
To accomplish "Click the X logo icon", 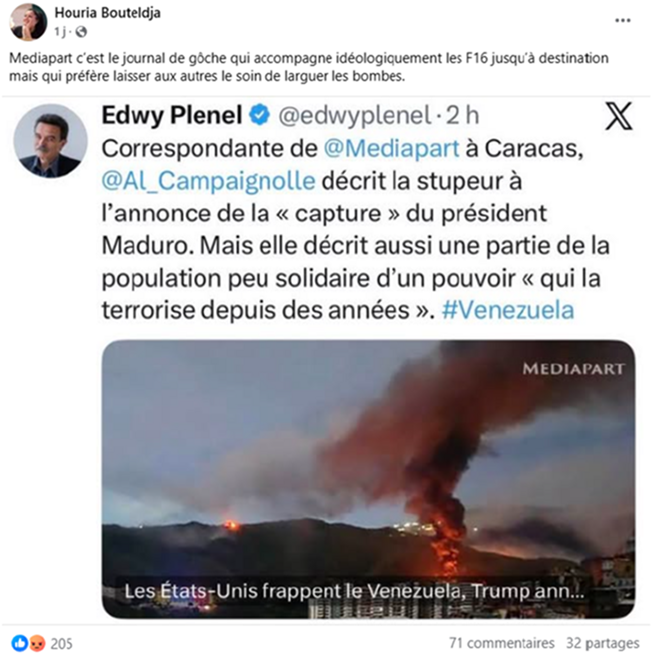I will 619,116.
